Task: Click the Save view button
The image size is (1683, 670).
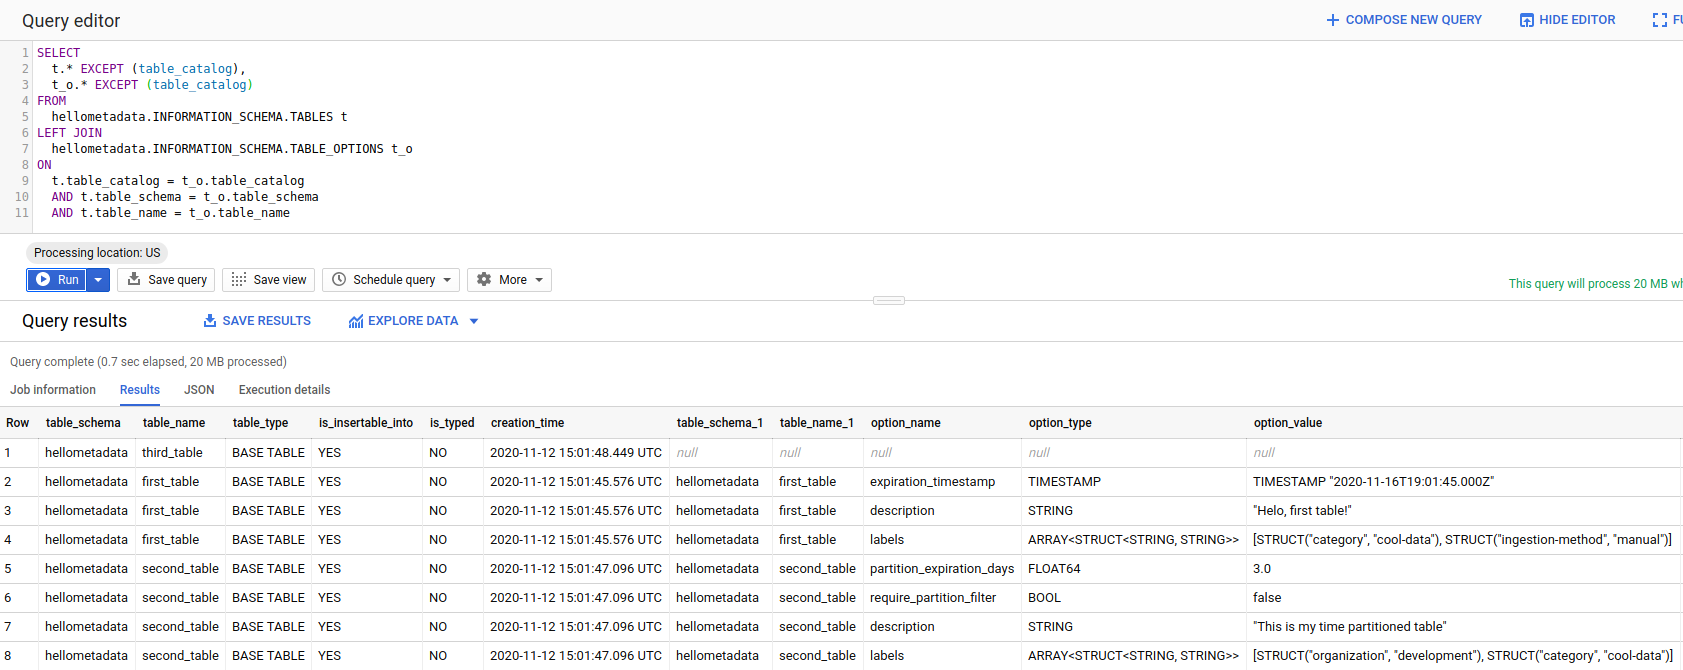Action: 269,280
